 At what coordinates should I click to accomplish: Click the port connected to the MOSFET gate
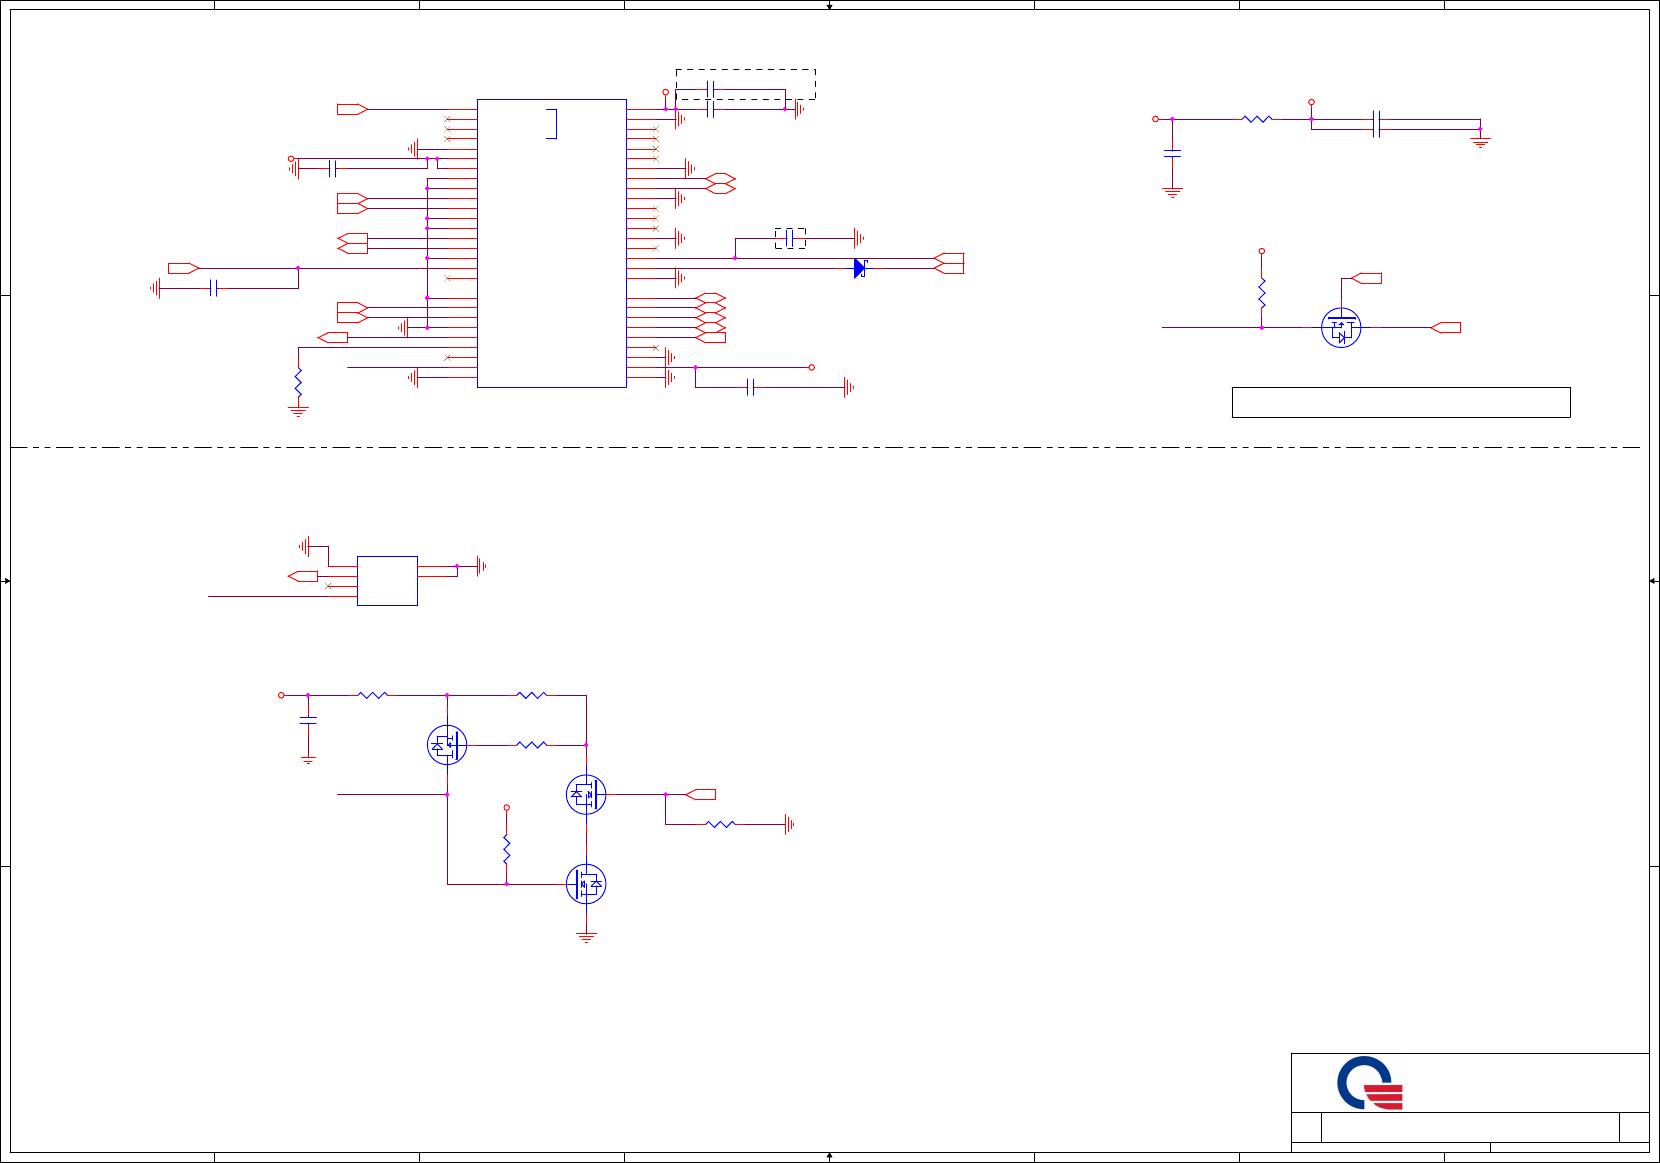coord(1367,278)
